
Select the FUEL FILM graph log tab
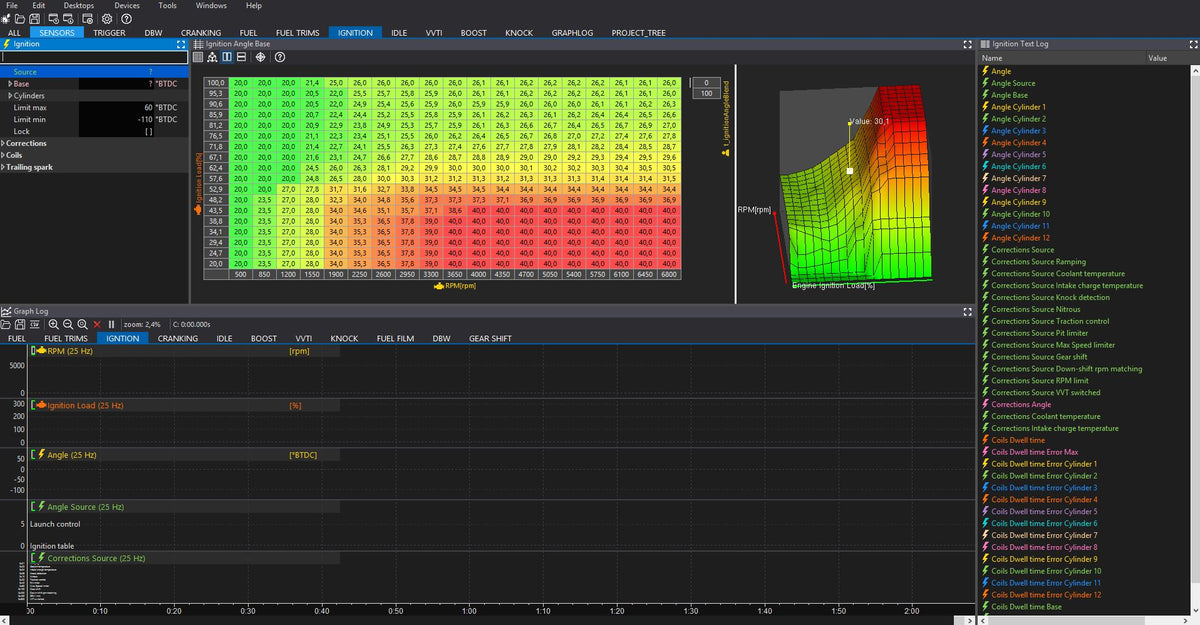pos(395,339)
